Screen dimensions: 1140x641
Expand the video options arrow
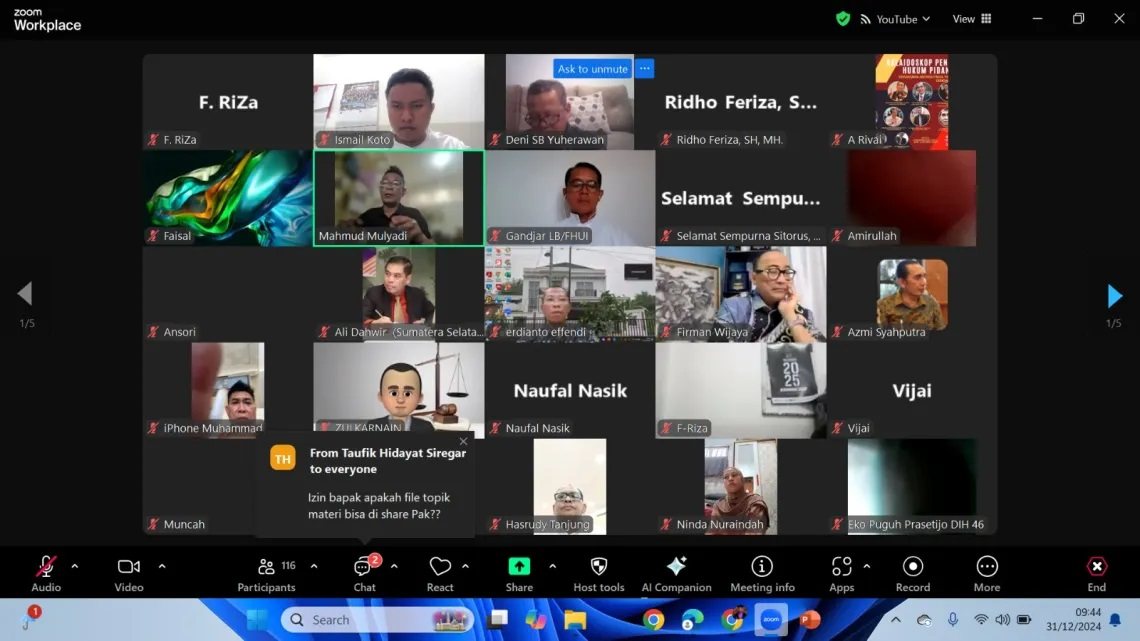point(162,566)
